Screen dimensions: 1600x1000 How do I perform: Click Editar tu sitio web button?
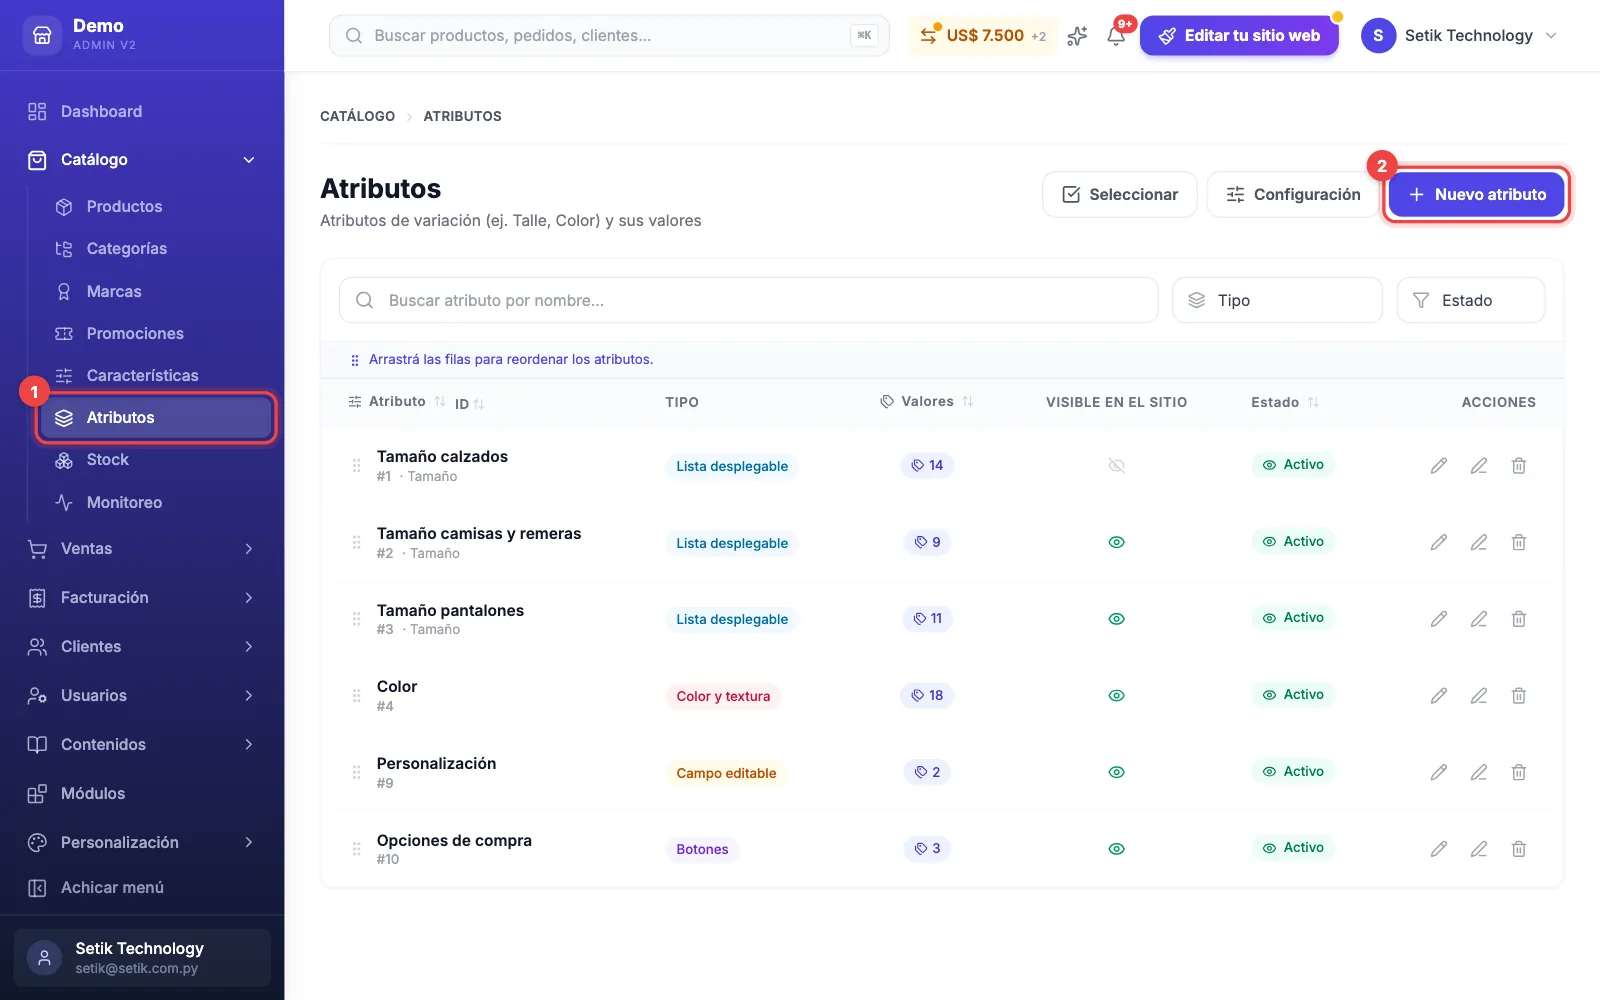click(1239, 36)
